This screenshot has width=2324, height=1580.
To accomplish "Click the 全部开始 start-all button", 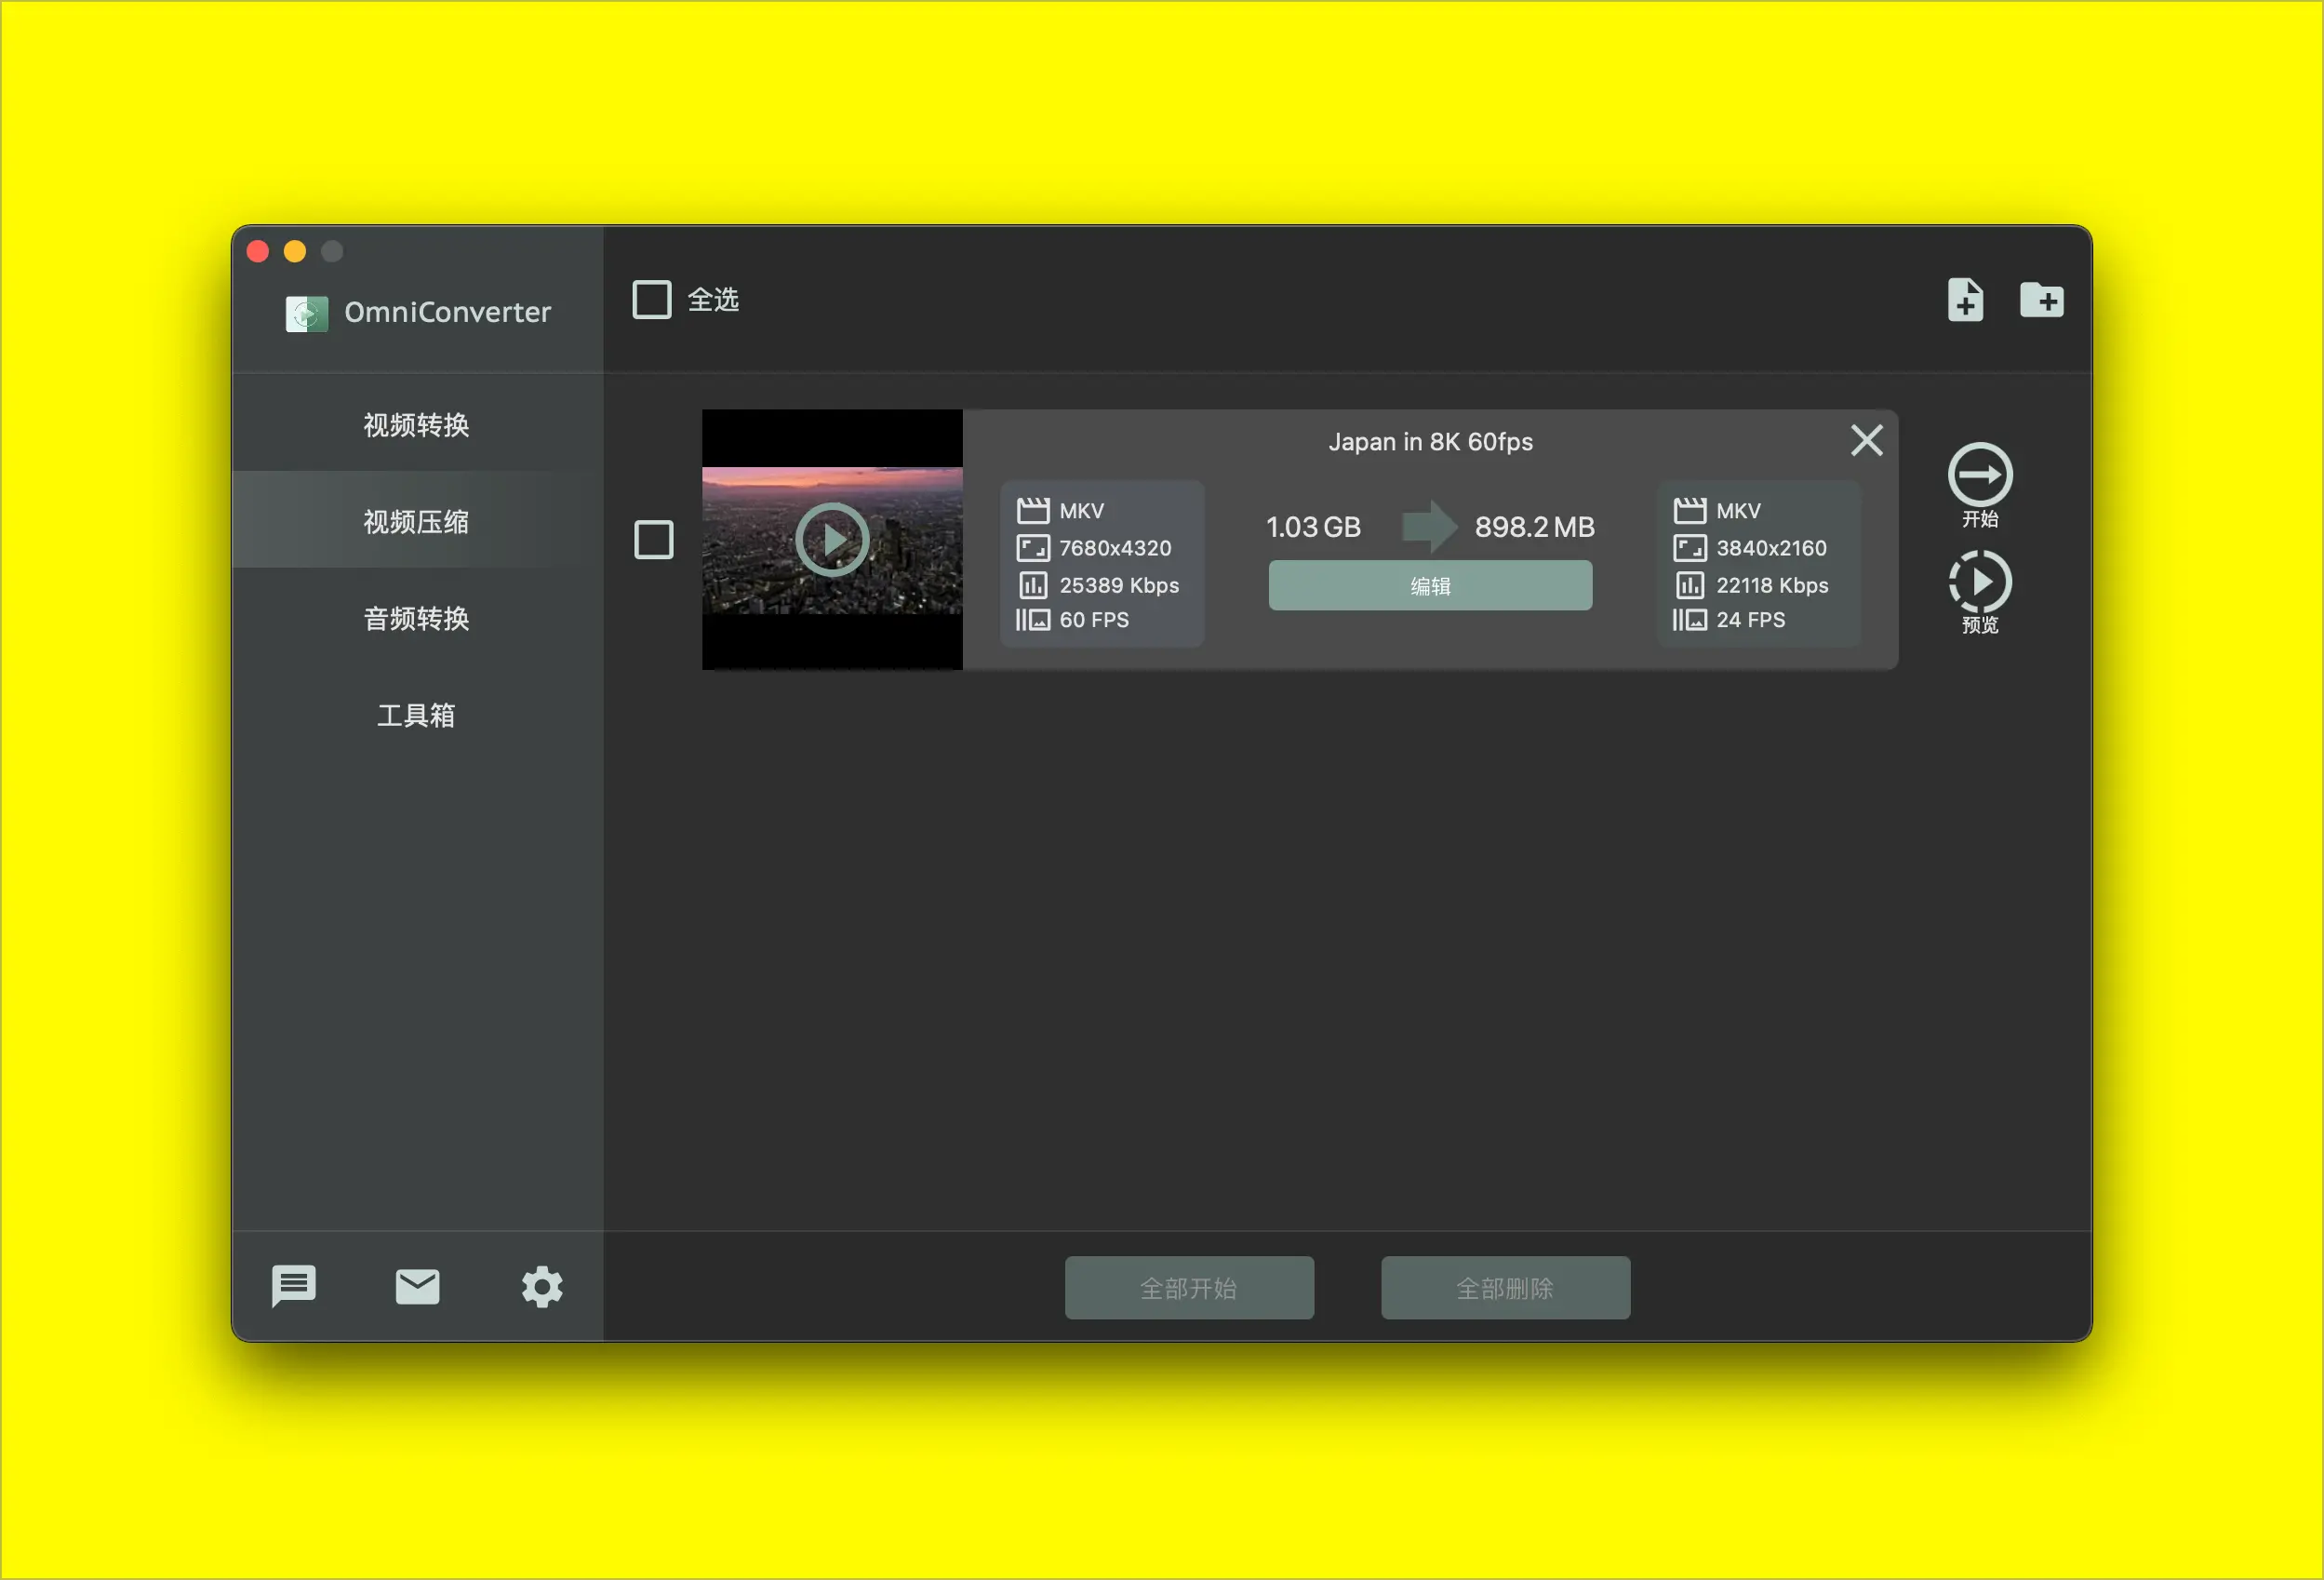I will (1189, 1288).
